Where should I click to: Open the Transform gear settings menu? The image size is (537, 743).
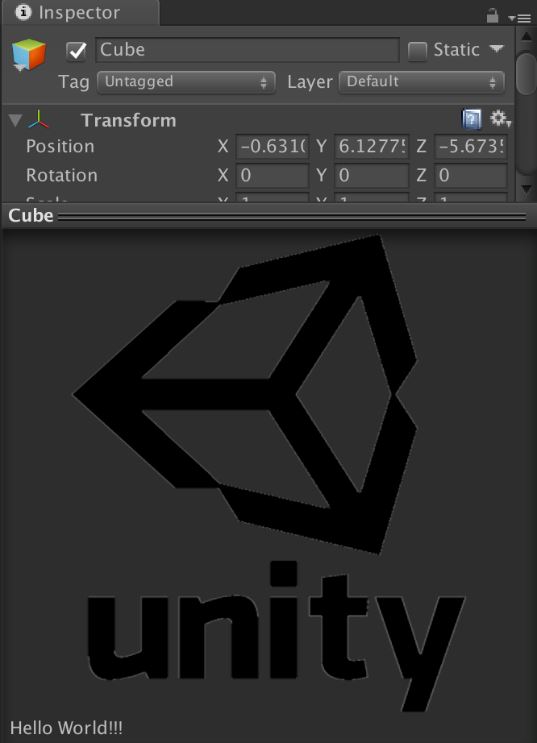(500, 118)
